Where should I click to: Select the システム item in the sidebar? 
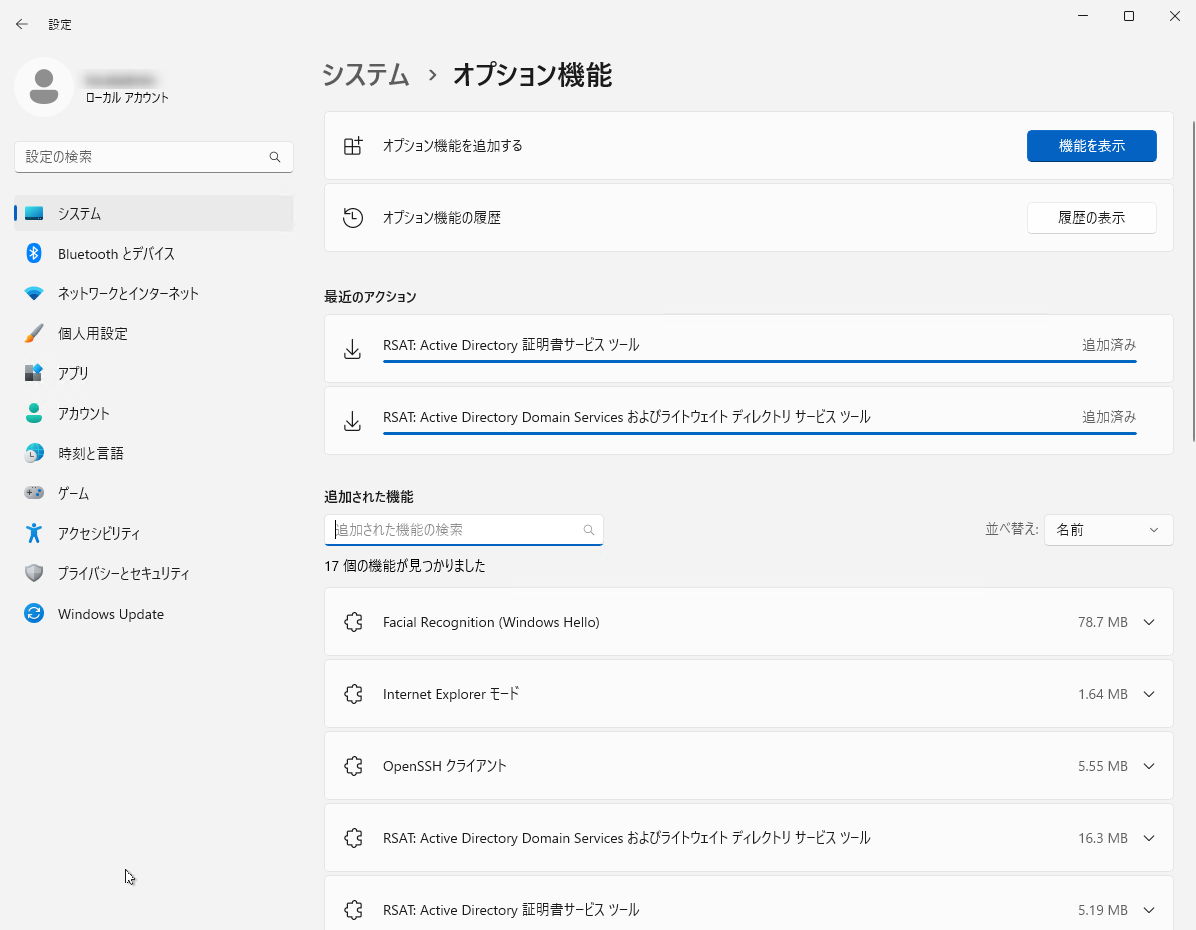pos(153,214)
